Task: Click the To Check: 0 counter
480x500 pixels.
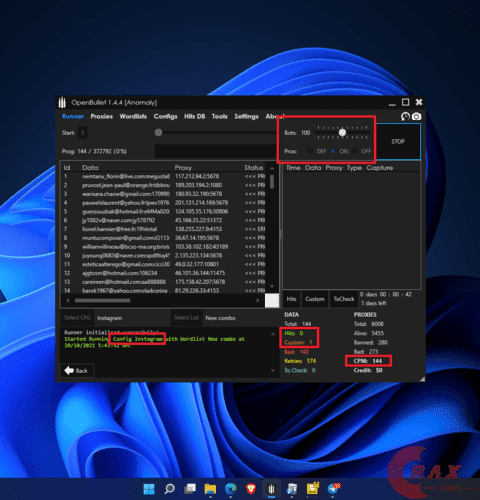Action: pyautogui.click(x=300, y=370)
